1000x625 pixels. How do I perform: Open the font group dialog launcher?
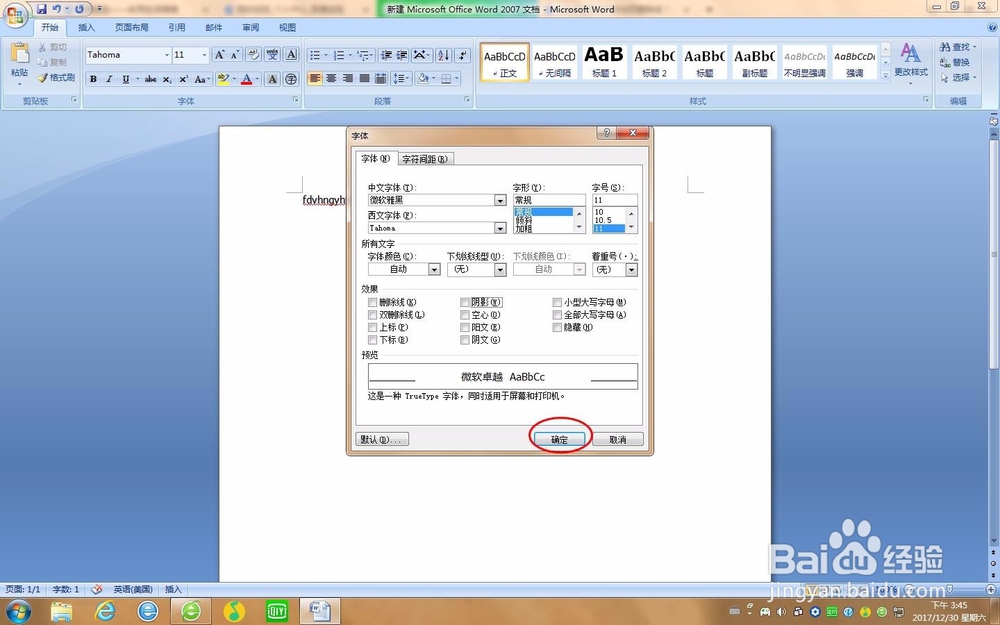tap(295, 100)
